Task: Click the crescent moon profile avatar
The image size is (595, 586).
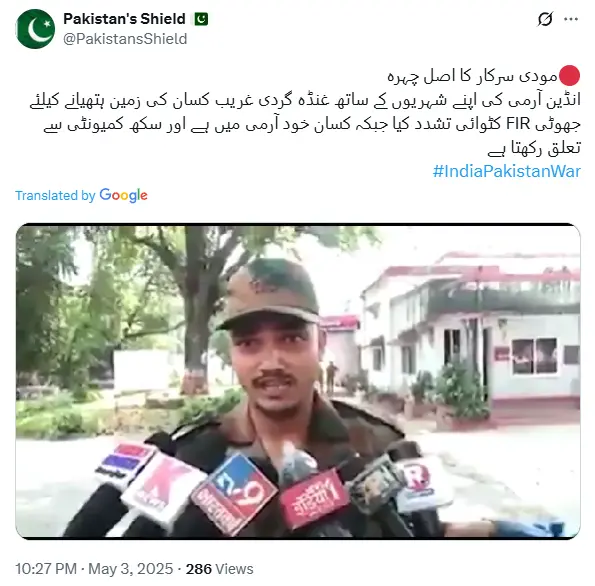Action: [x=35, y=29]
